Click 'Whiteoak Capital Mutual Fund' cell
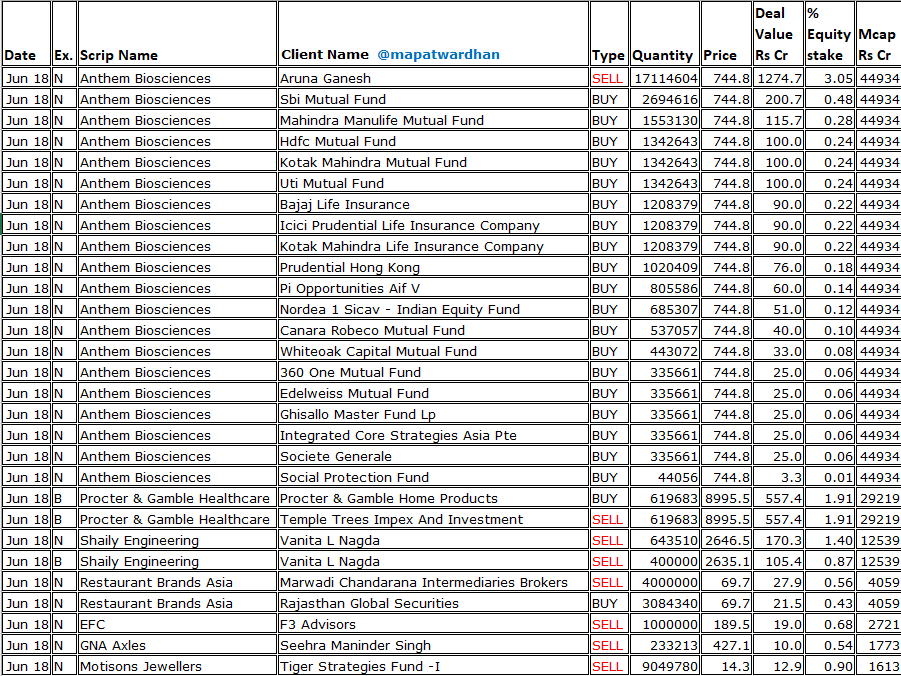The image size is (901, 676). [x=433, y=351]
